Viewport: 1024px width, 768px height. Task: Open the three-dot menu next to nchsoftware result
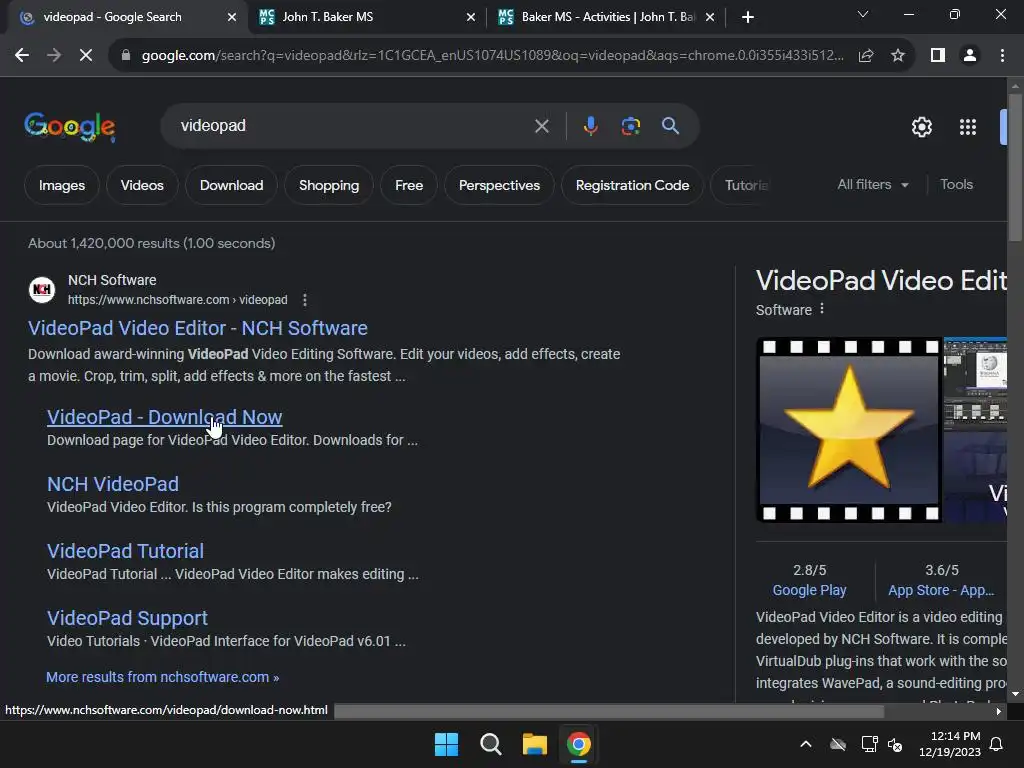pyautogui.click(x=304, y=300)
